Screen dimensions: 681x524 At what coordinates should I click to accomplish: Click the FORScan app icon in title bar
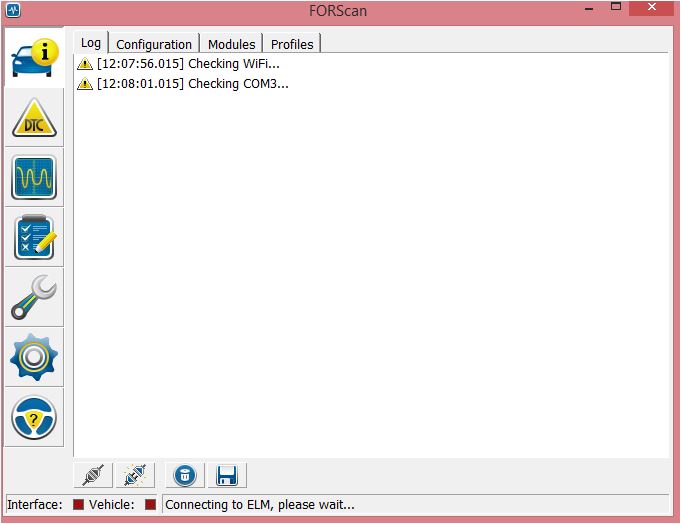[x=13, y=10]
